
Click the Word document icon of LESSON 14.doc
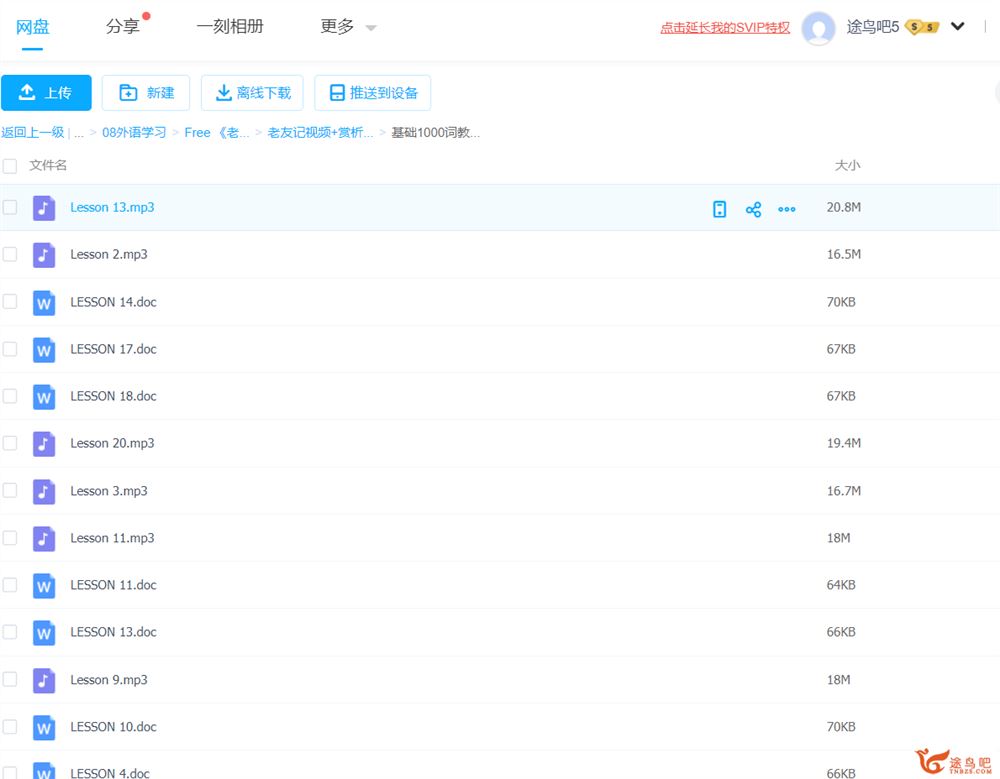[x=44, y=302]
